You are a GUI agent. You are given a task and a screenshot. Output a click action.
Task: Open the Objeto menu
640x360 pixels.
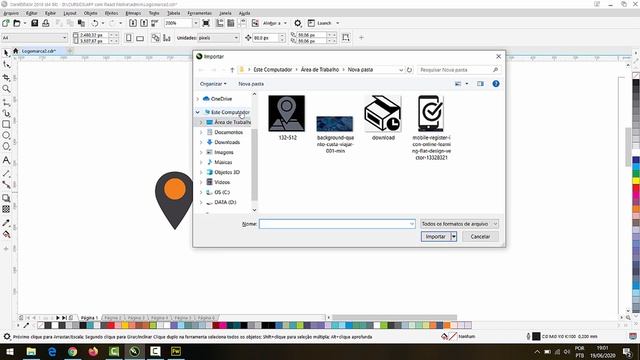[91, 13]
